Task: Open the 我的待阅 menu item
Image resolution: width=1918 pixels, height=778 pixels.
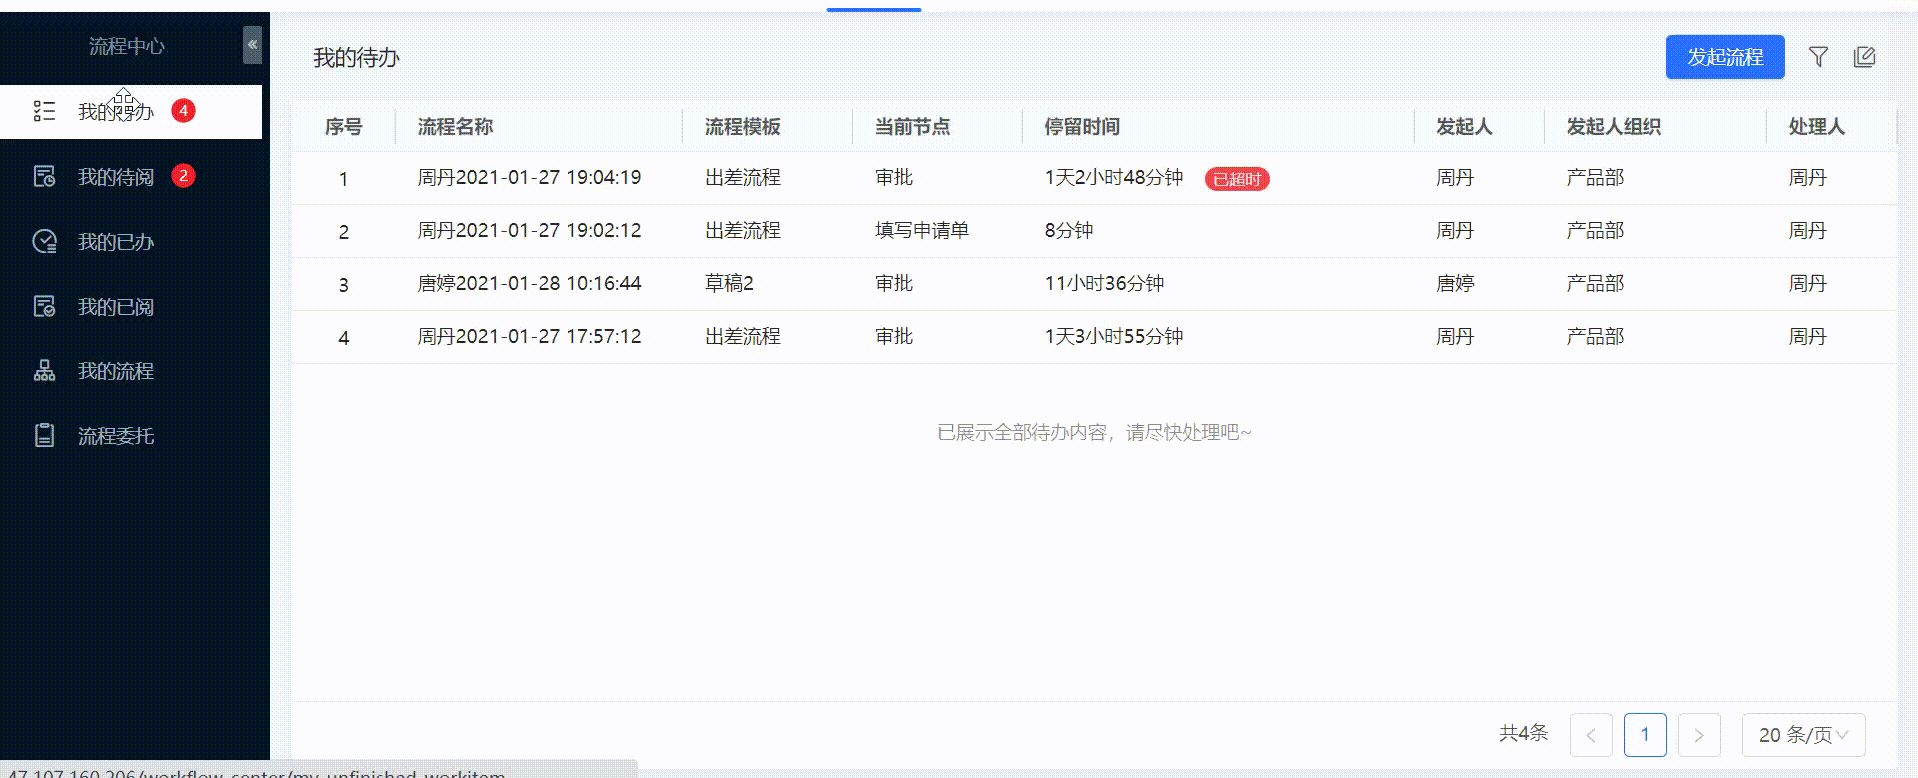Action: (x=131, y=176)
